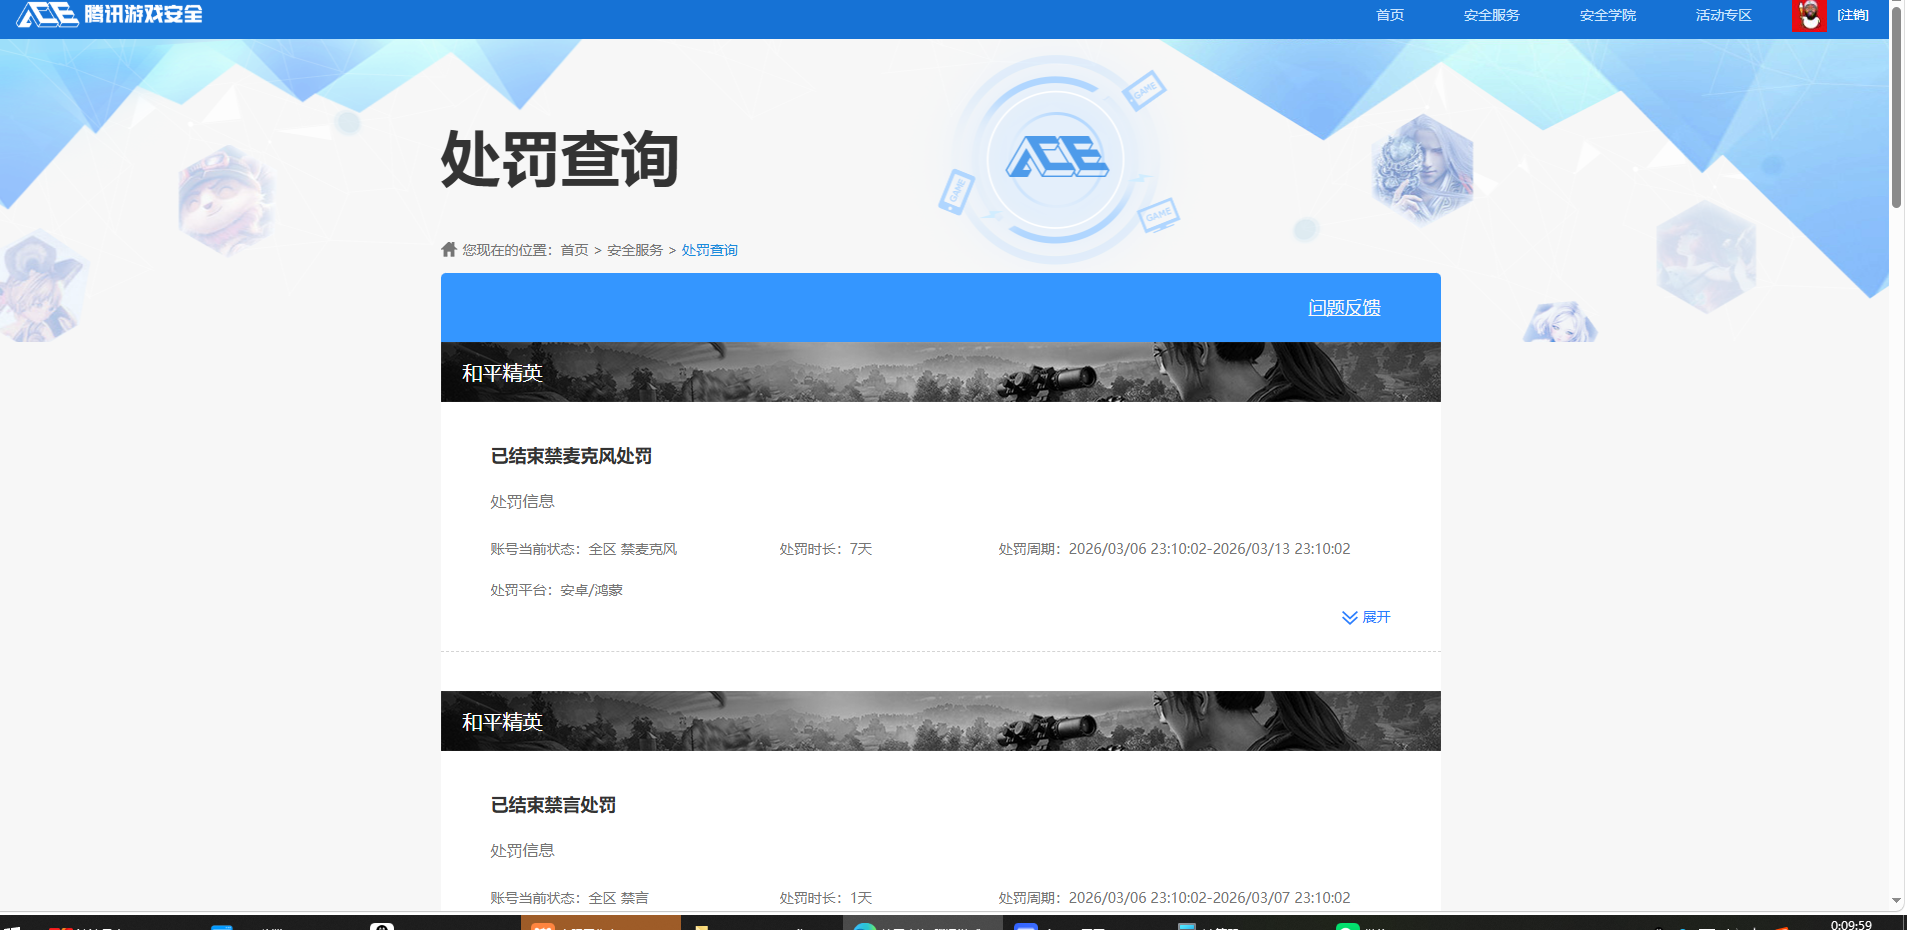This screenshot has width=1907, height=930.
Task: Select the 已结束禁言处罚 heading
Action: (x=553, y=805)
